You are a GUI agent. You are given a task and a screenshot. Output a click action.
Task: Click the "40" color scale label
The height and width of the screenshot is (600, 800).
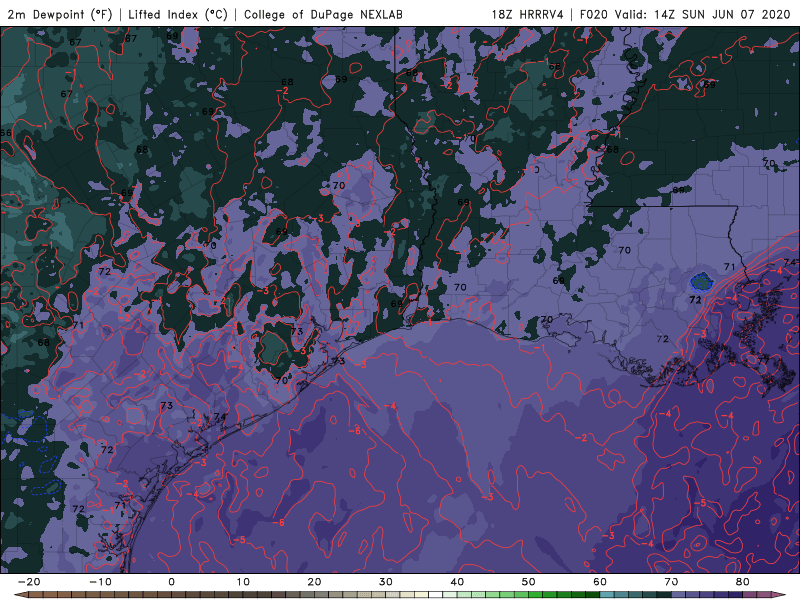[457, 582]
